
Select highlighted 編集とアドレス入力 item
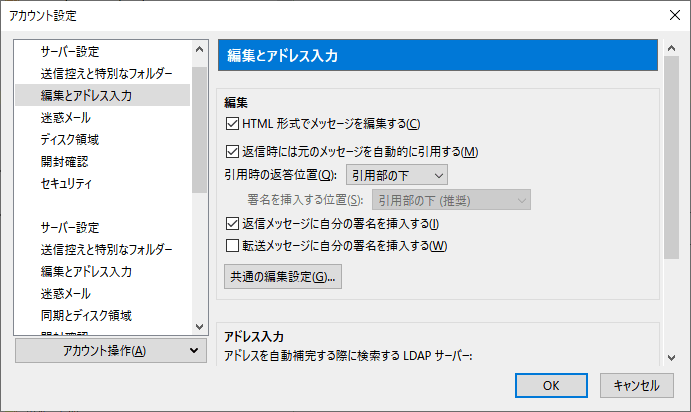tap(103, 95)
